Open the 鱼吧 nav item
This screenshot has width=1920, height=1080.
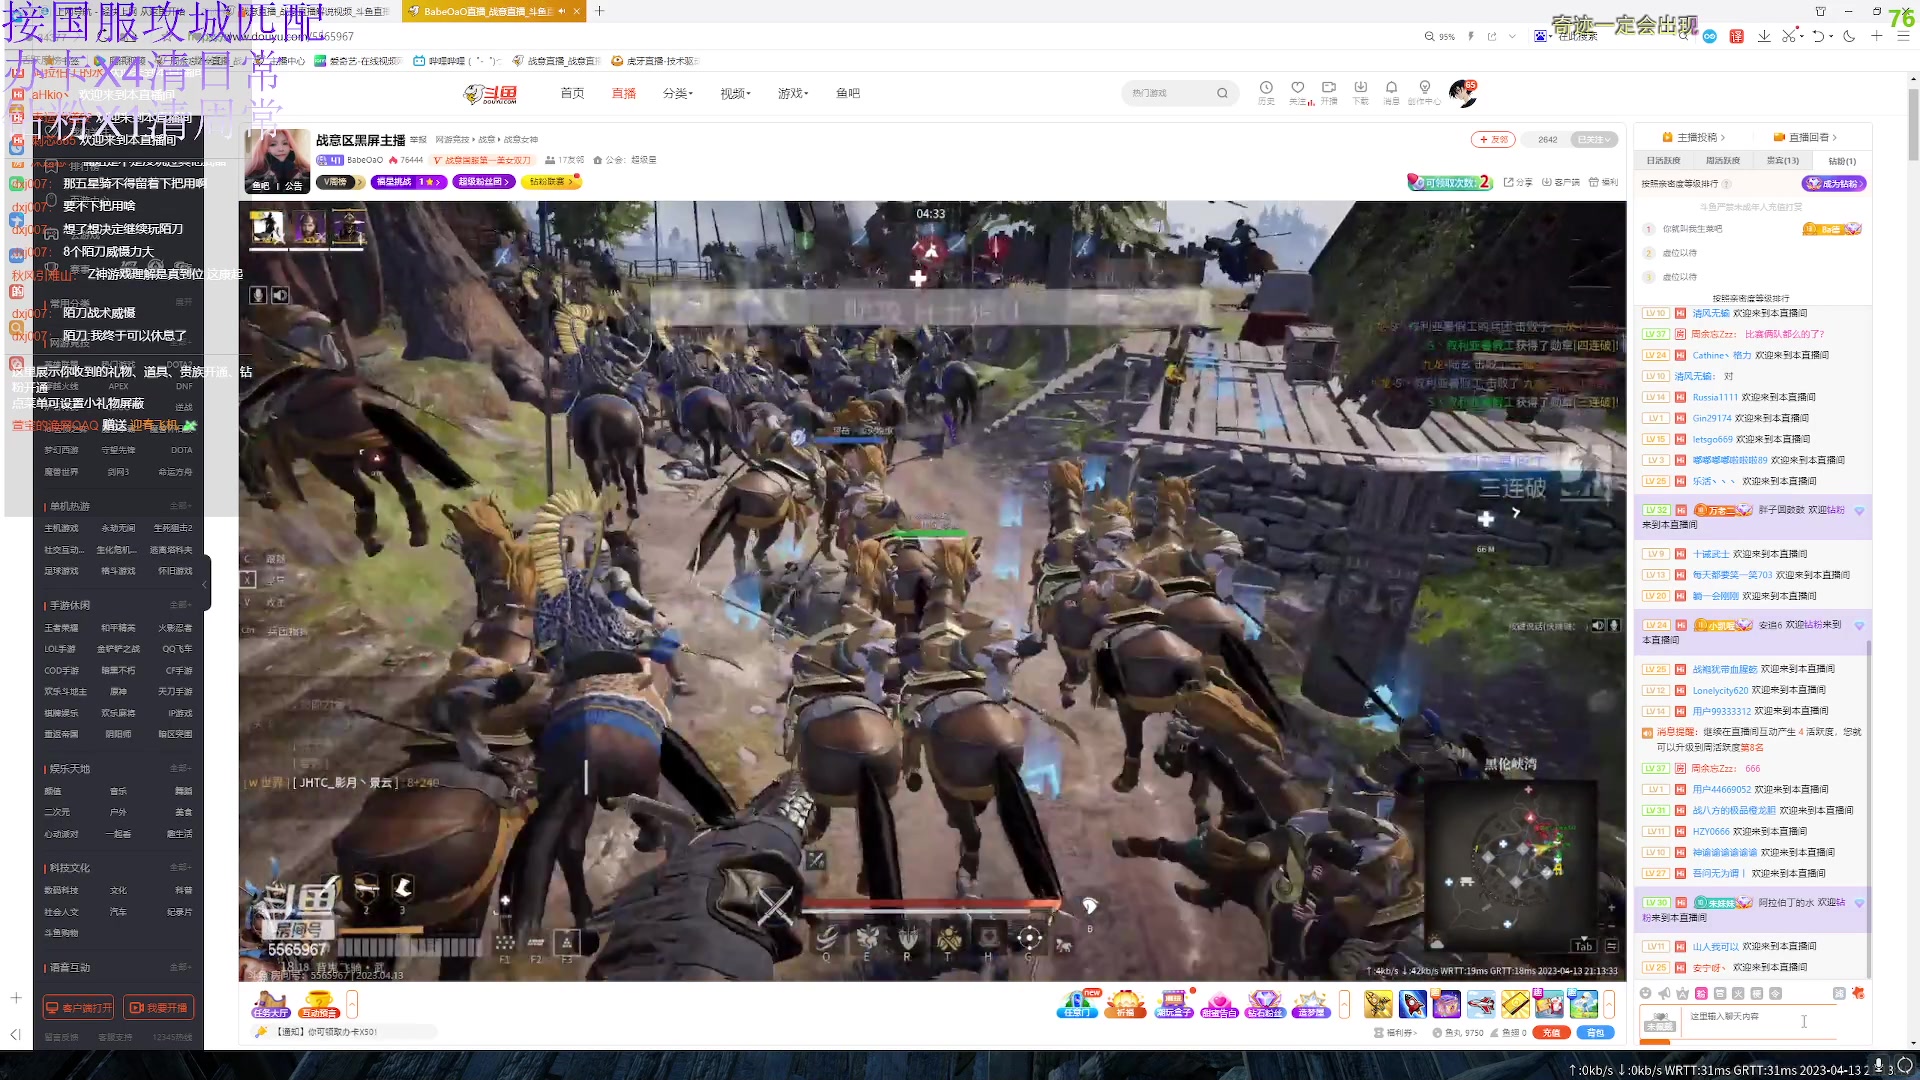click(848, 93)
